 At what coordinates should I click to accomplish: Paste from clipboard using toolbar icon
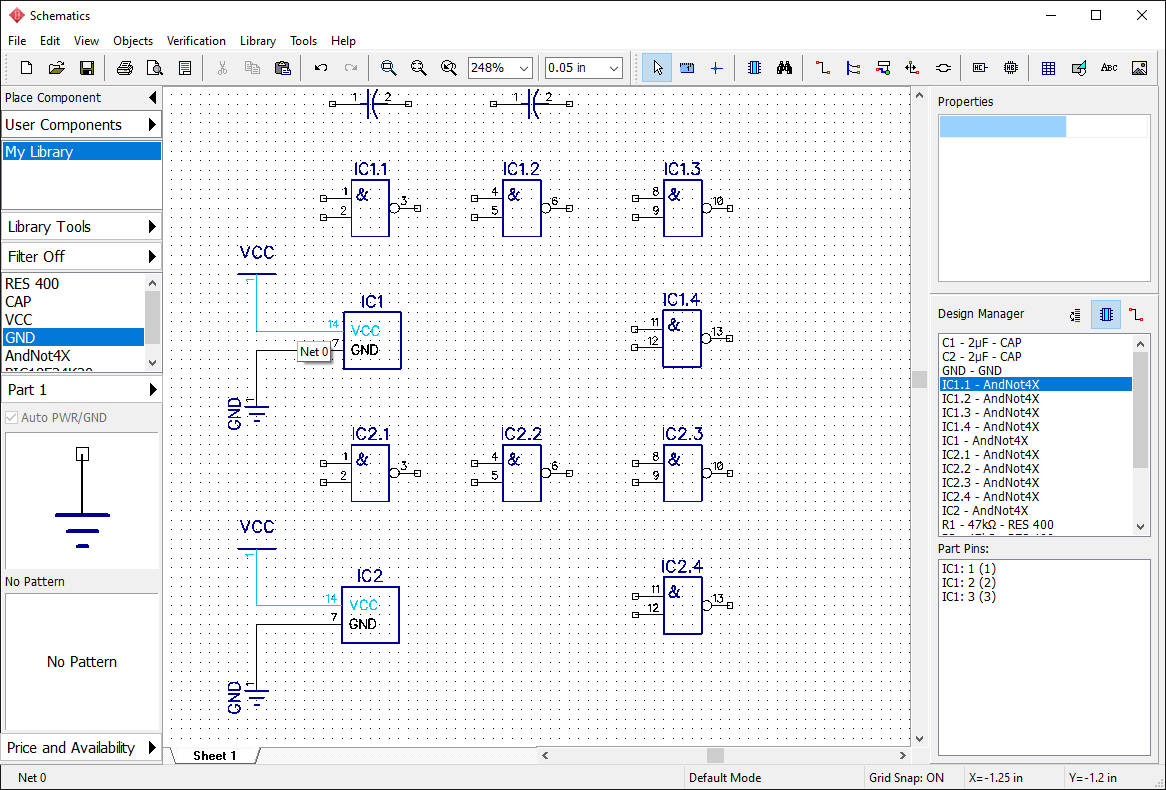coord(283,68)
